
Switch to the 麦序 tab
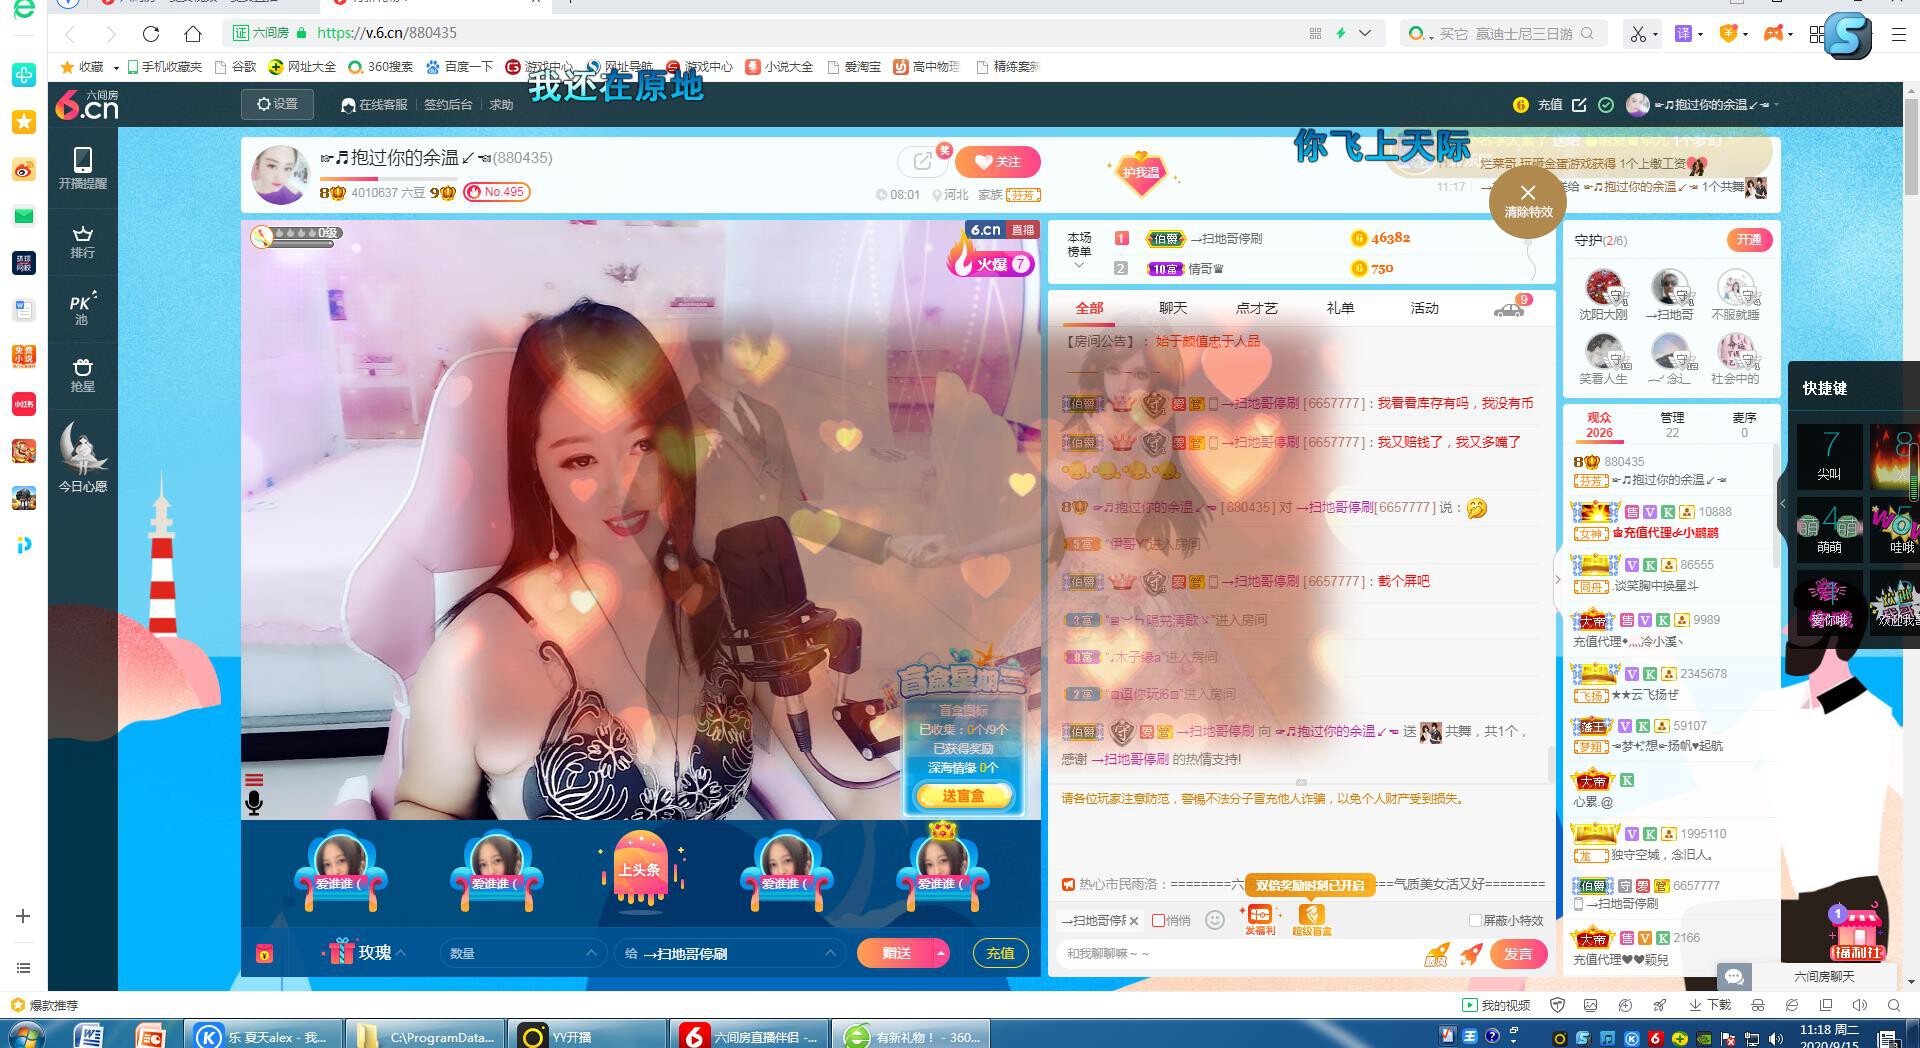1744,425
